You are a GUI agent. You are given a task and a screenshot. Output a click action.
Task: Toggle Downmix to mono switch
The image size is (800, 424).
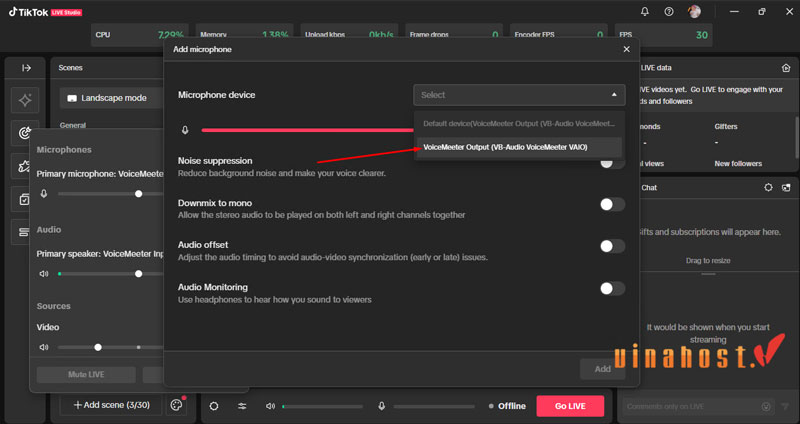pos(612,205)
